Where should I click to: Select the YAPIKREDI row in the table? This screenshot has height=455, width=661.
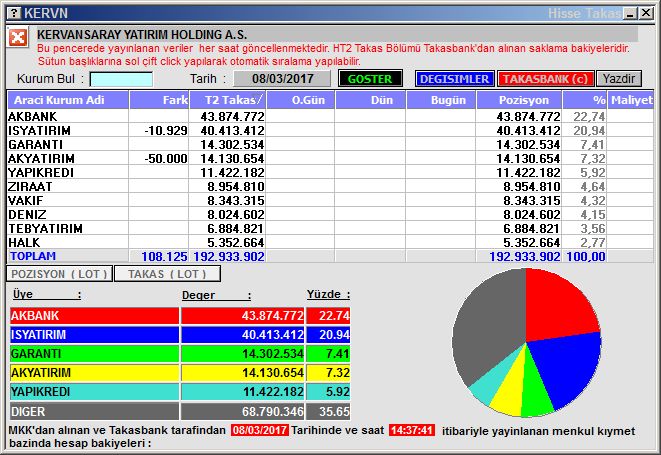coord(330,172)
